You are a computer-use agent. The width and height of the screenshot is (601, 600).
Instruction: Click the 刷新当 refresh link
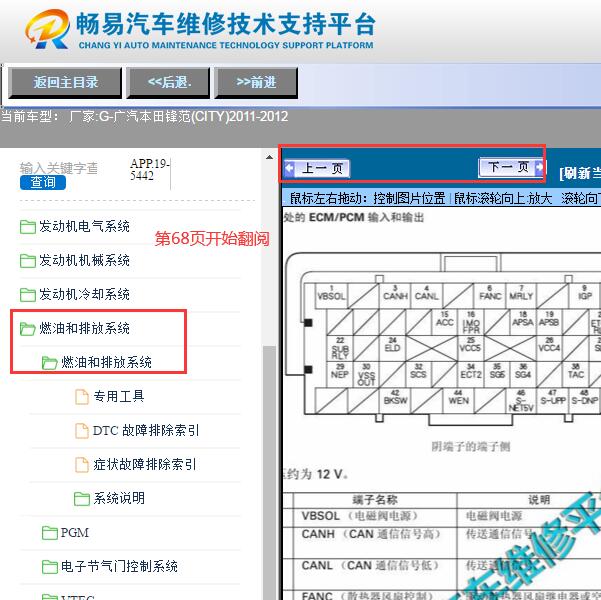[x=580, y=173]
